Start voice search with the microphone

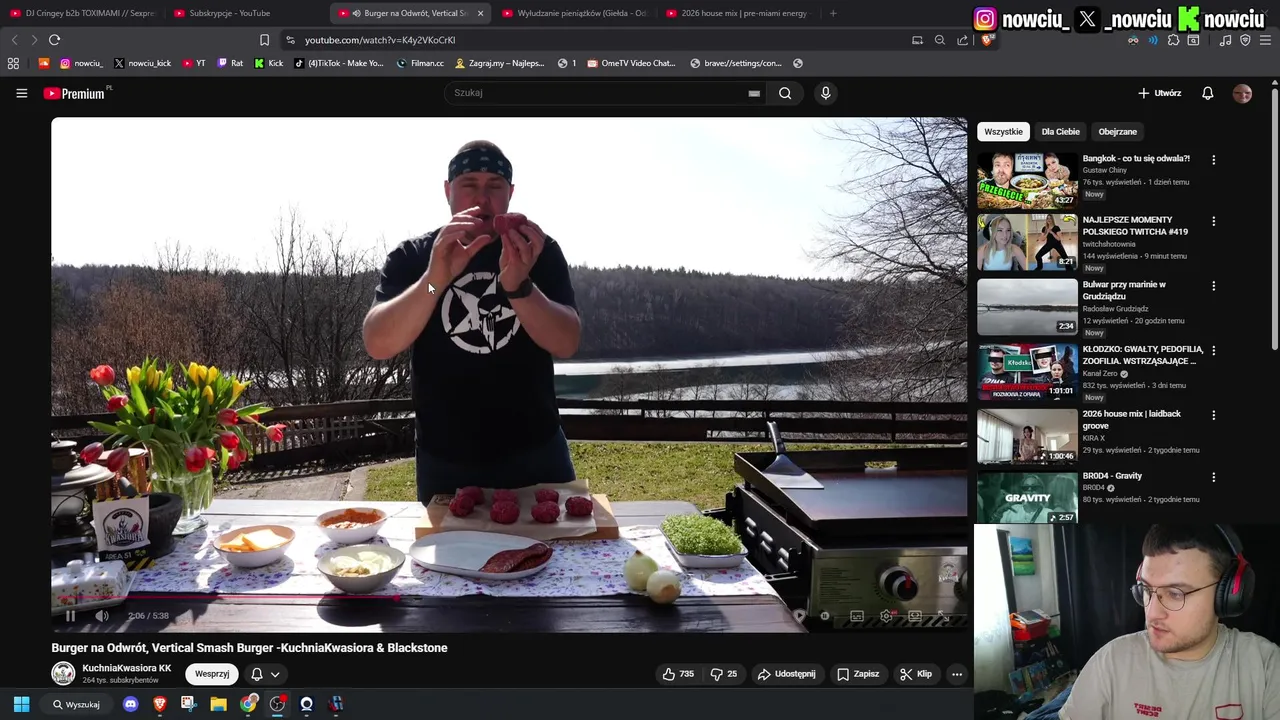pyautogui.click(x=825, y=93)
